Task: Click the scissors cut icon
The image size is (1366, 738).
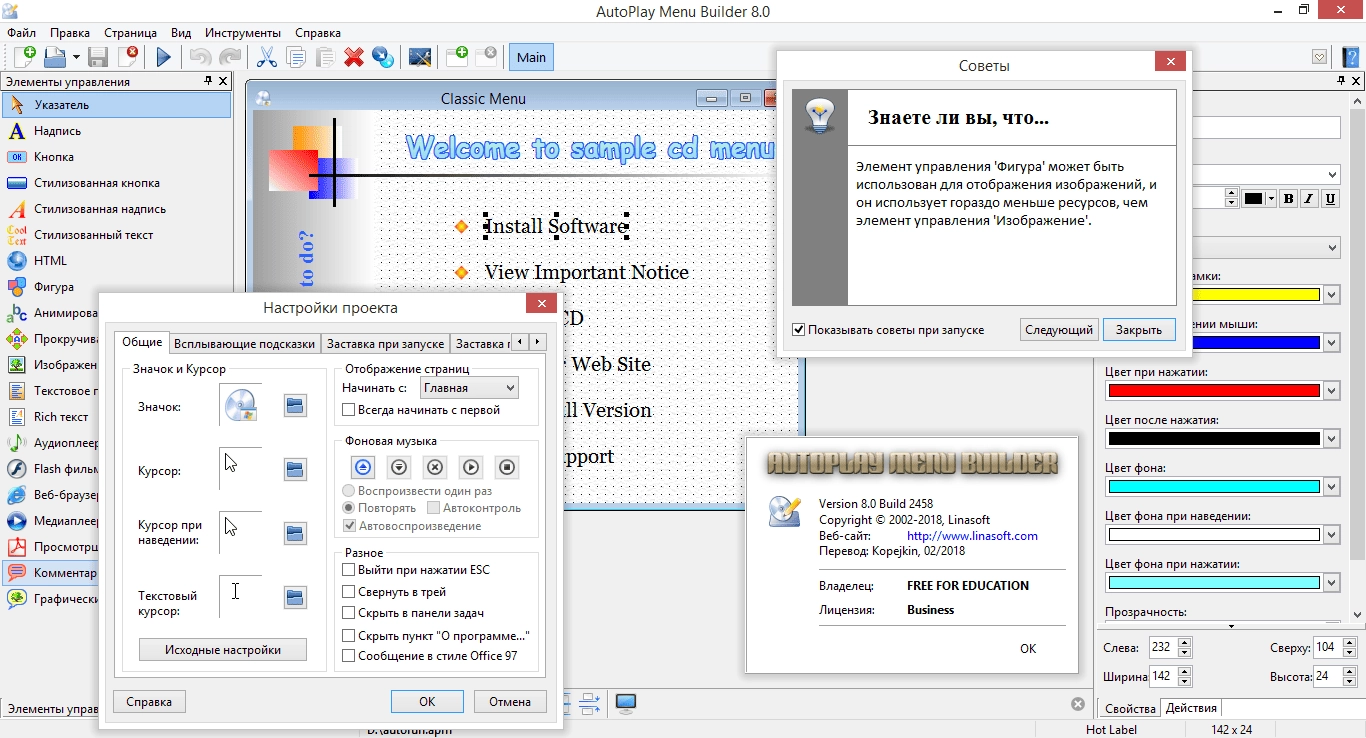Action: coord(267,57)
